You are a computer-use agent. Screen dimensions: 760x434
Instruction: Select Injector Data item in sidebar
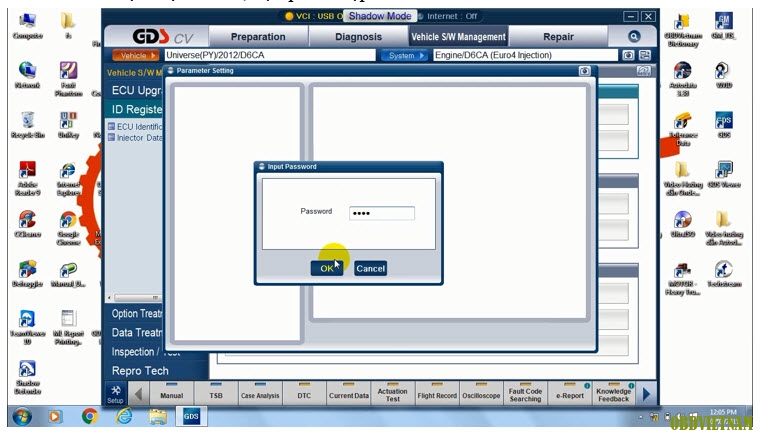135,138
